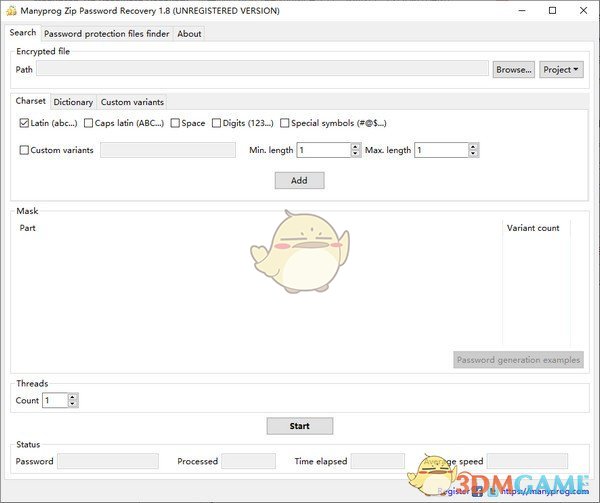Screen dimensions: 600x503
Task: Click the Max. length value field
Action: click(442, 150)
